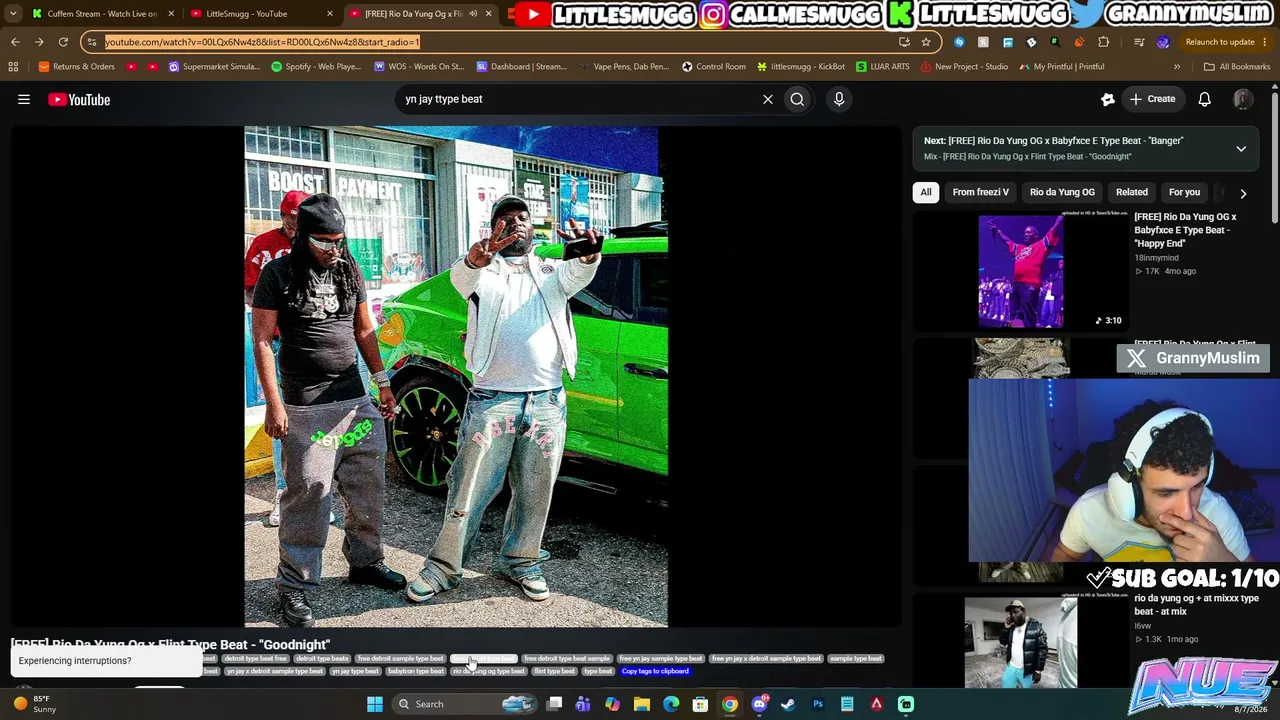
Task: Open the Spotify - Web Player bookmark
Action: click(316, 67)
